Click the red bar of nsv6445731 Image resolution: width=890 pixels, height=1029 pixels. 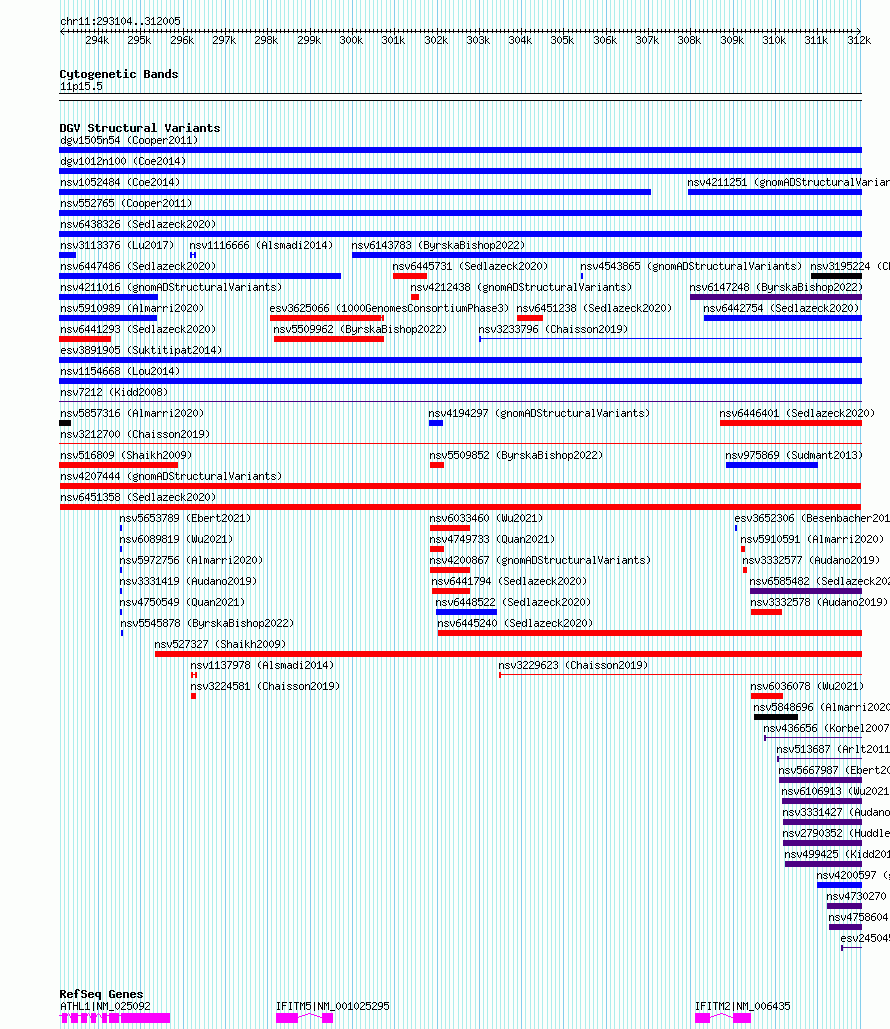410,276
